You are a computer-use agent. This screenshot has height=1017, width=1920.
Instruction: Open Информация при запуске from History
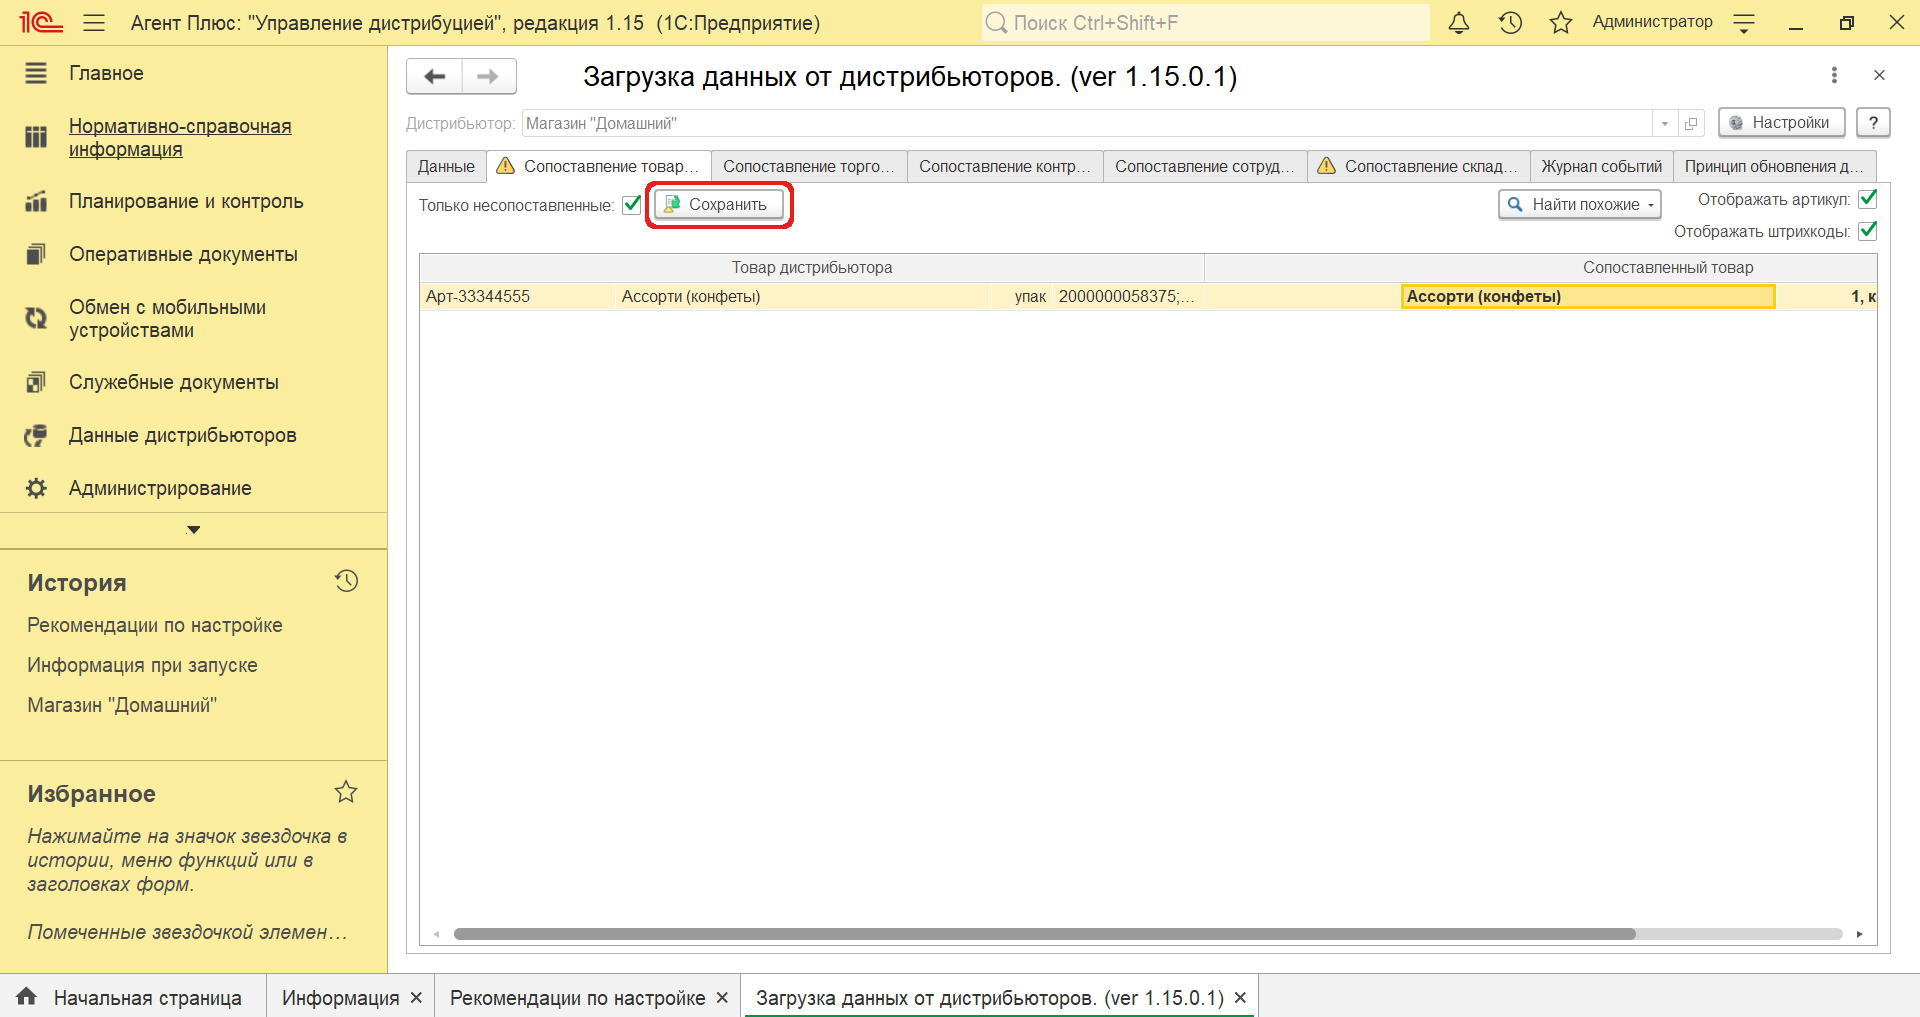tap(142, 665)
